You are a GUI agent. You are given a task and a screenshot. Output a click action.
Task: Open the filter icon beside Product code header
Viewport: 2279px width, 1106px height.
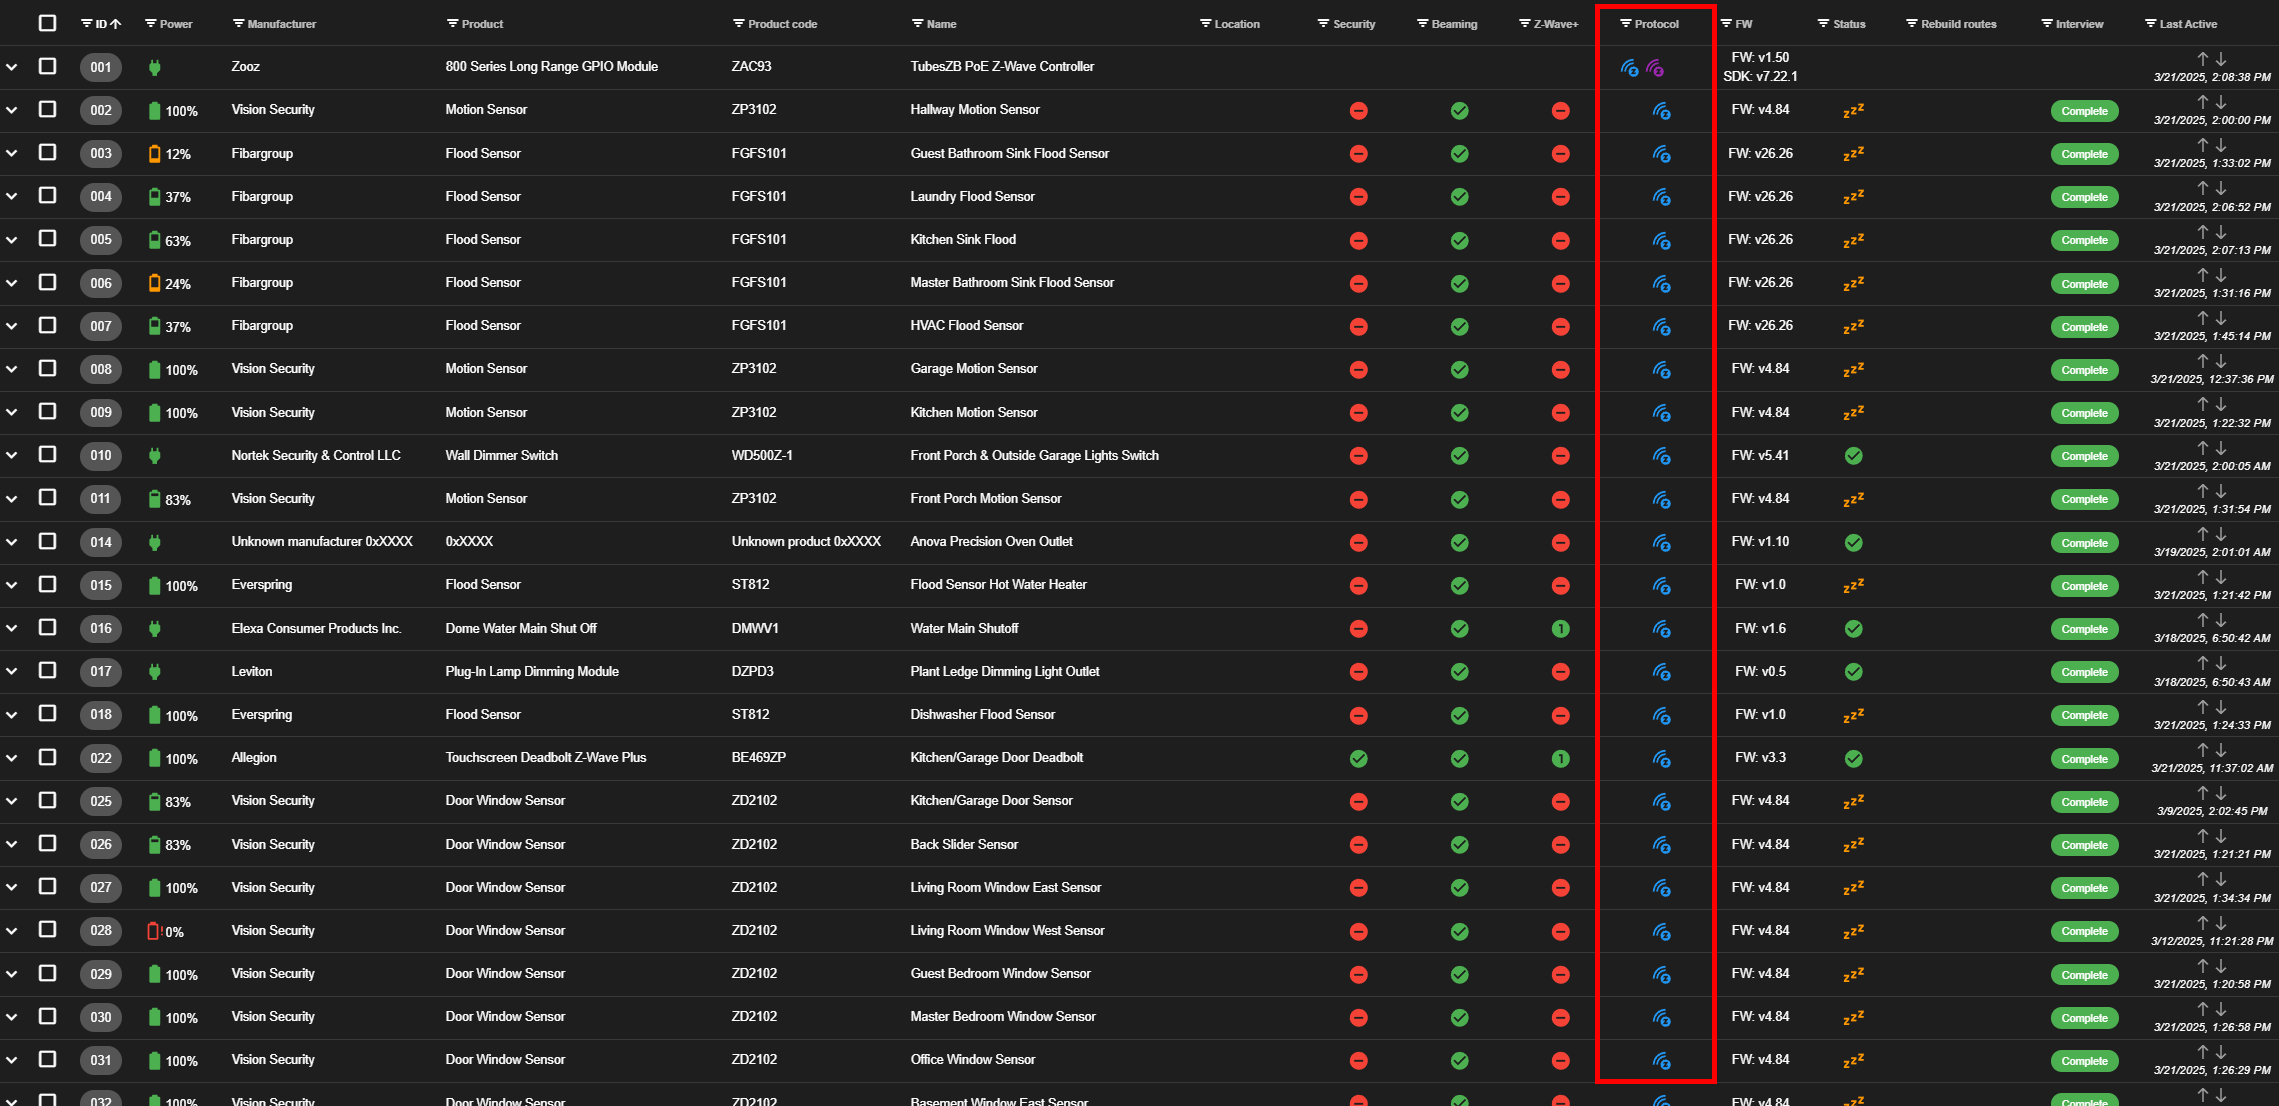[x=739, y=24]
